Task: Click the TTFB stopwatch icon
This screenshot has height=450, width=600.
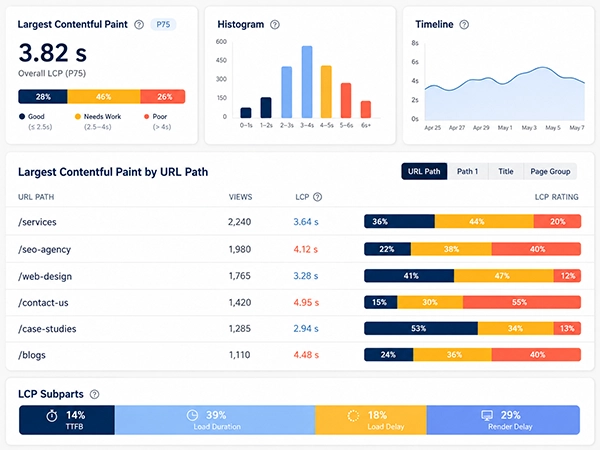Action: click(x=52, y=416)
